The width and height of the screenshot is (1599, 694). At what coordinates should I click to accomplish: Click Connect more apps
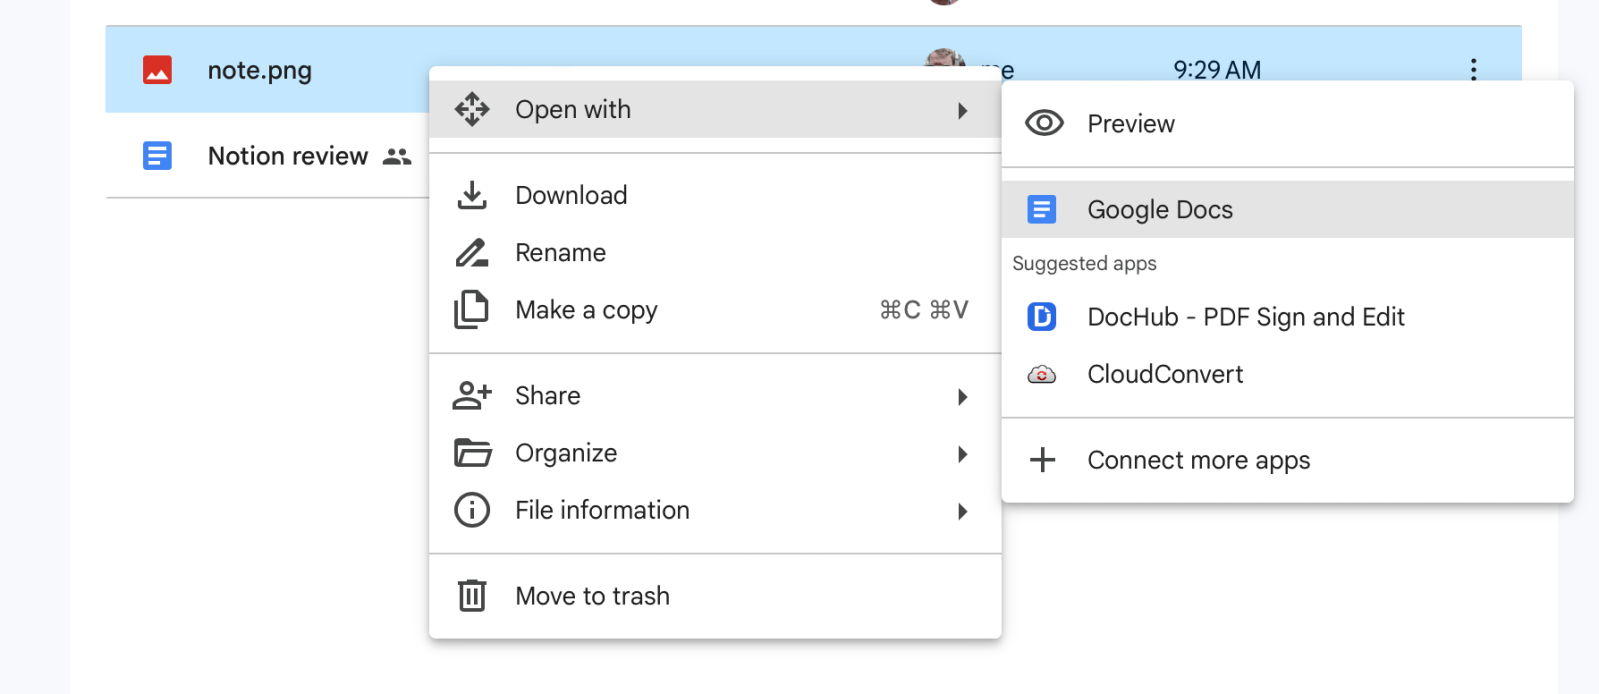1198,460
